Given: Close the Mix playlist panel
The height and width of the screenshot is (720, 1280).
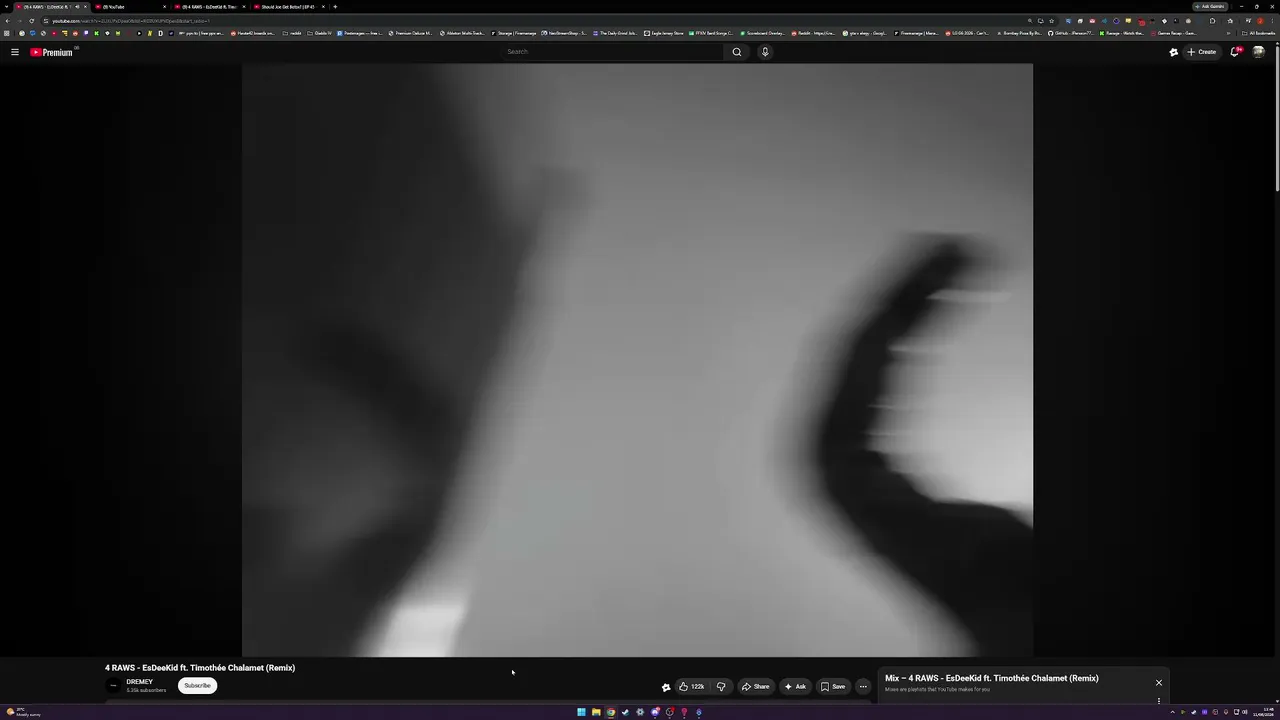Looking at the screenshot, I should tap(1159, 683).
